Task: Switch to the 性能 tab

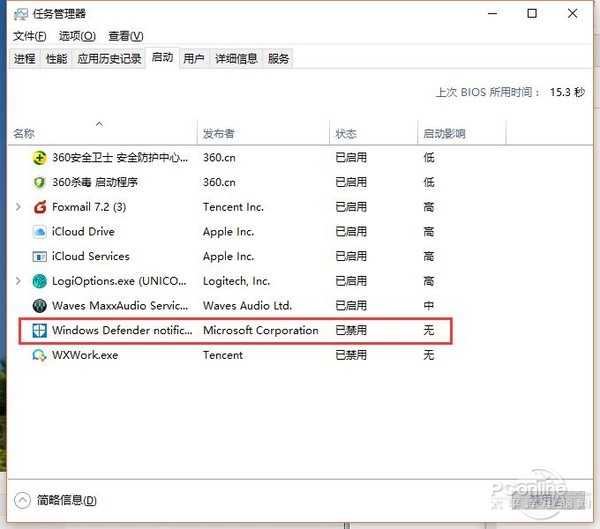Action: coord(56,59)
